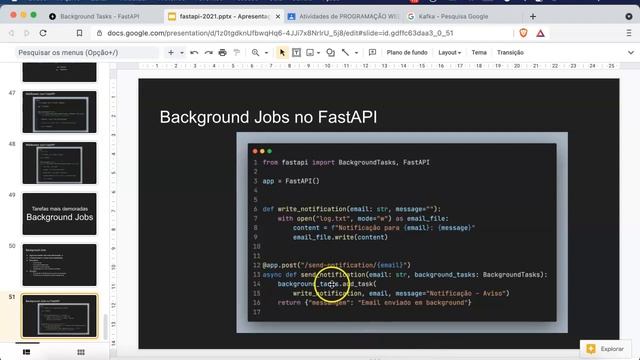Click the Brave rewards triangle icon
640x360 pixels.
tap(540, 33)
